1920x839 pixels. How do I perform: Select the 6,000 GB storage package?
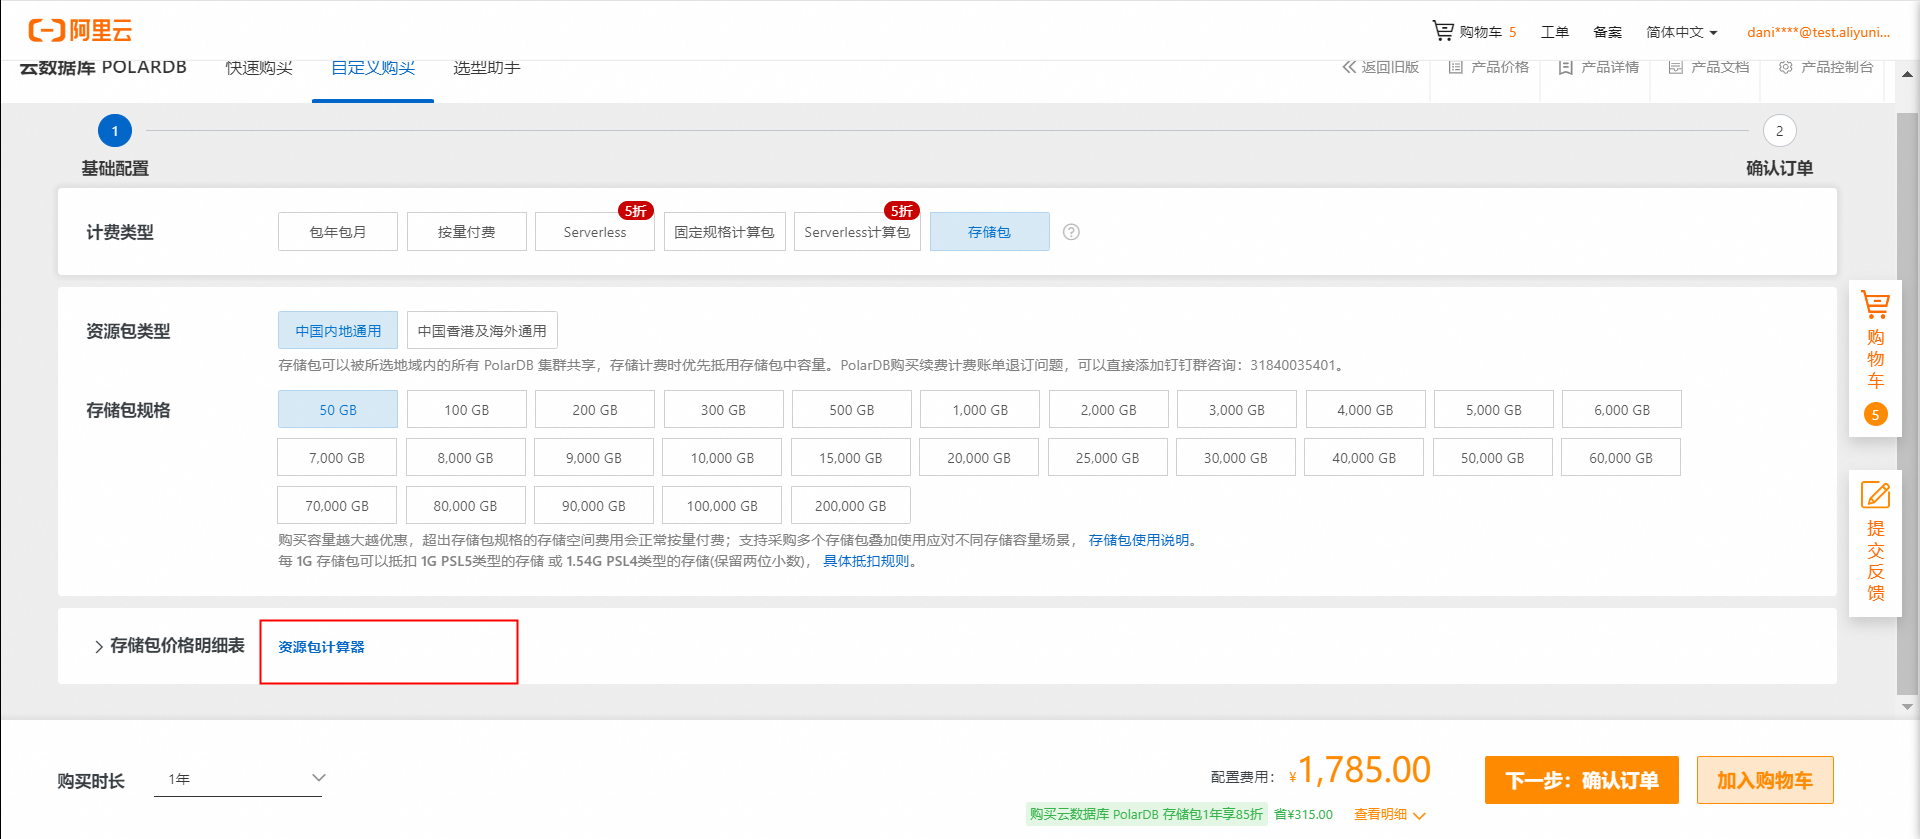[1622, 410]
